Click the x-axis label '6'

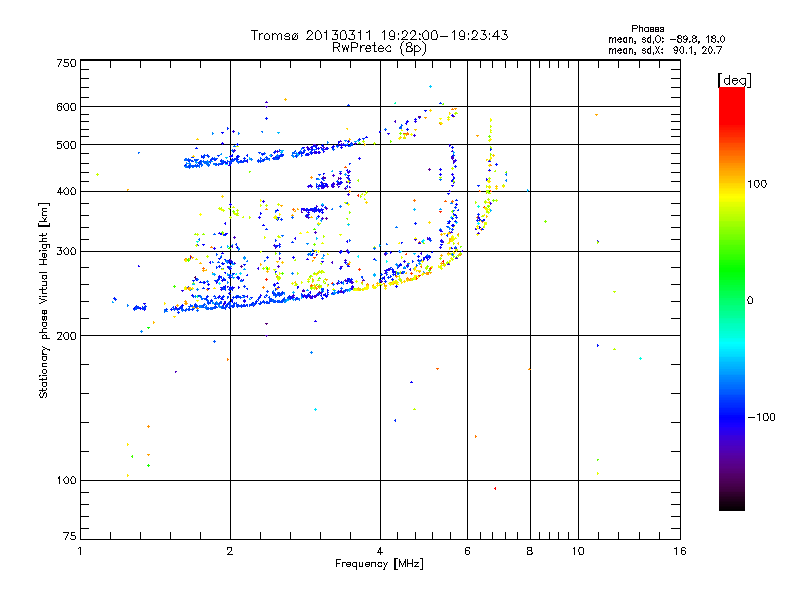point(467,551)
